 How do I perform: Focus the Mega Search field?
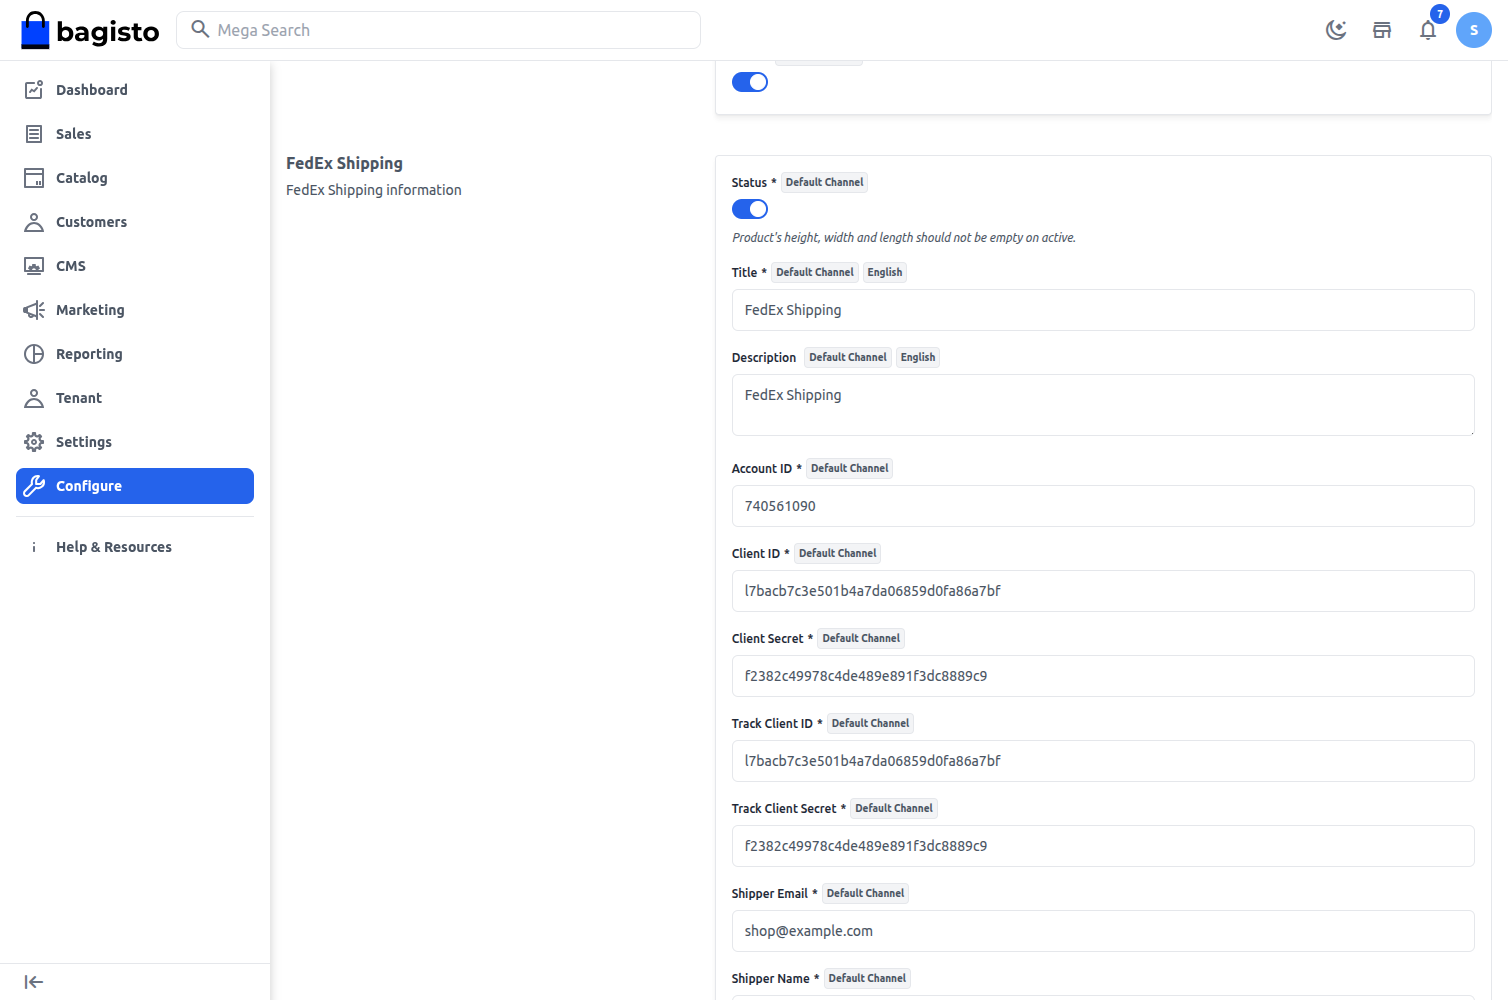438,30
